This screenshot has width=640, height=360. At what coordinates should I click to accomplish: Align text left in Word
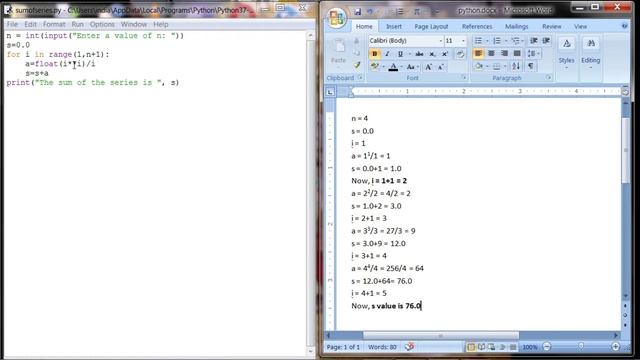[x=478, y=53]
